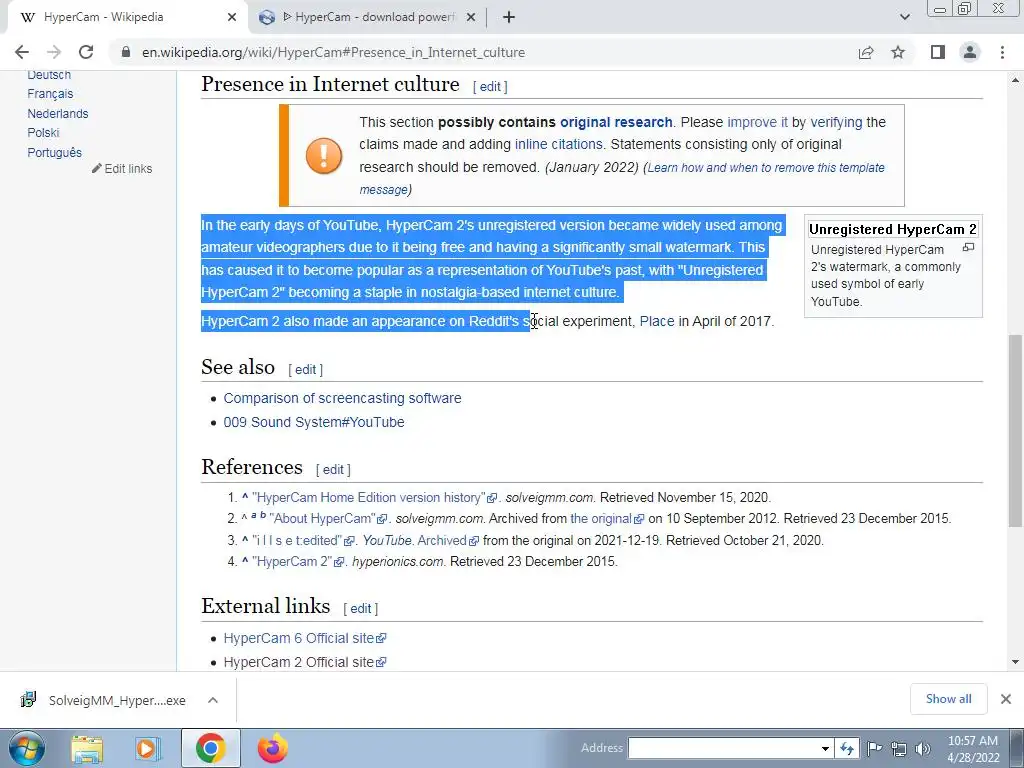The width and height of the screenshot is (1024, 768).
Task: Open File Explorer from taskbar
Action: click(x=87, y=748)
